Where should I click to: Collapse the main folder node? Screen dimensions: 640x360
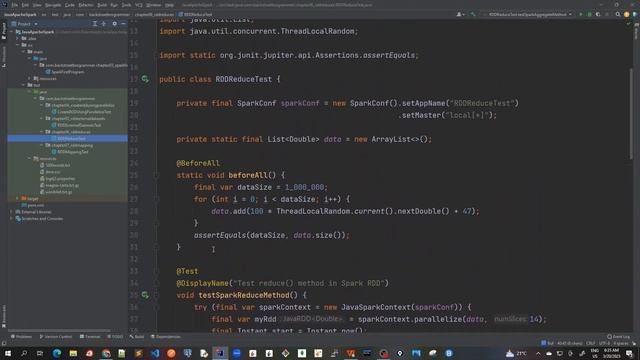[x=24, y=52]
